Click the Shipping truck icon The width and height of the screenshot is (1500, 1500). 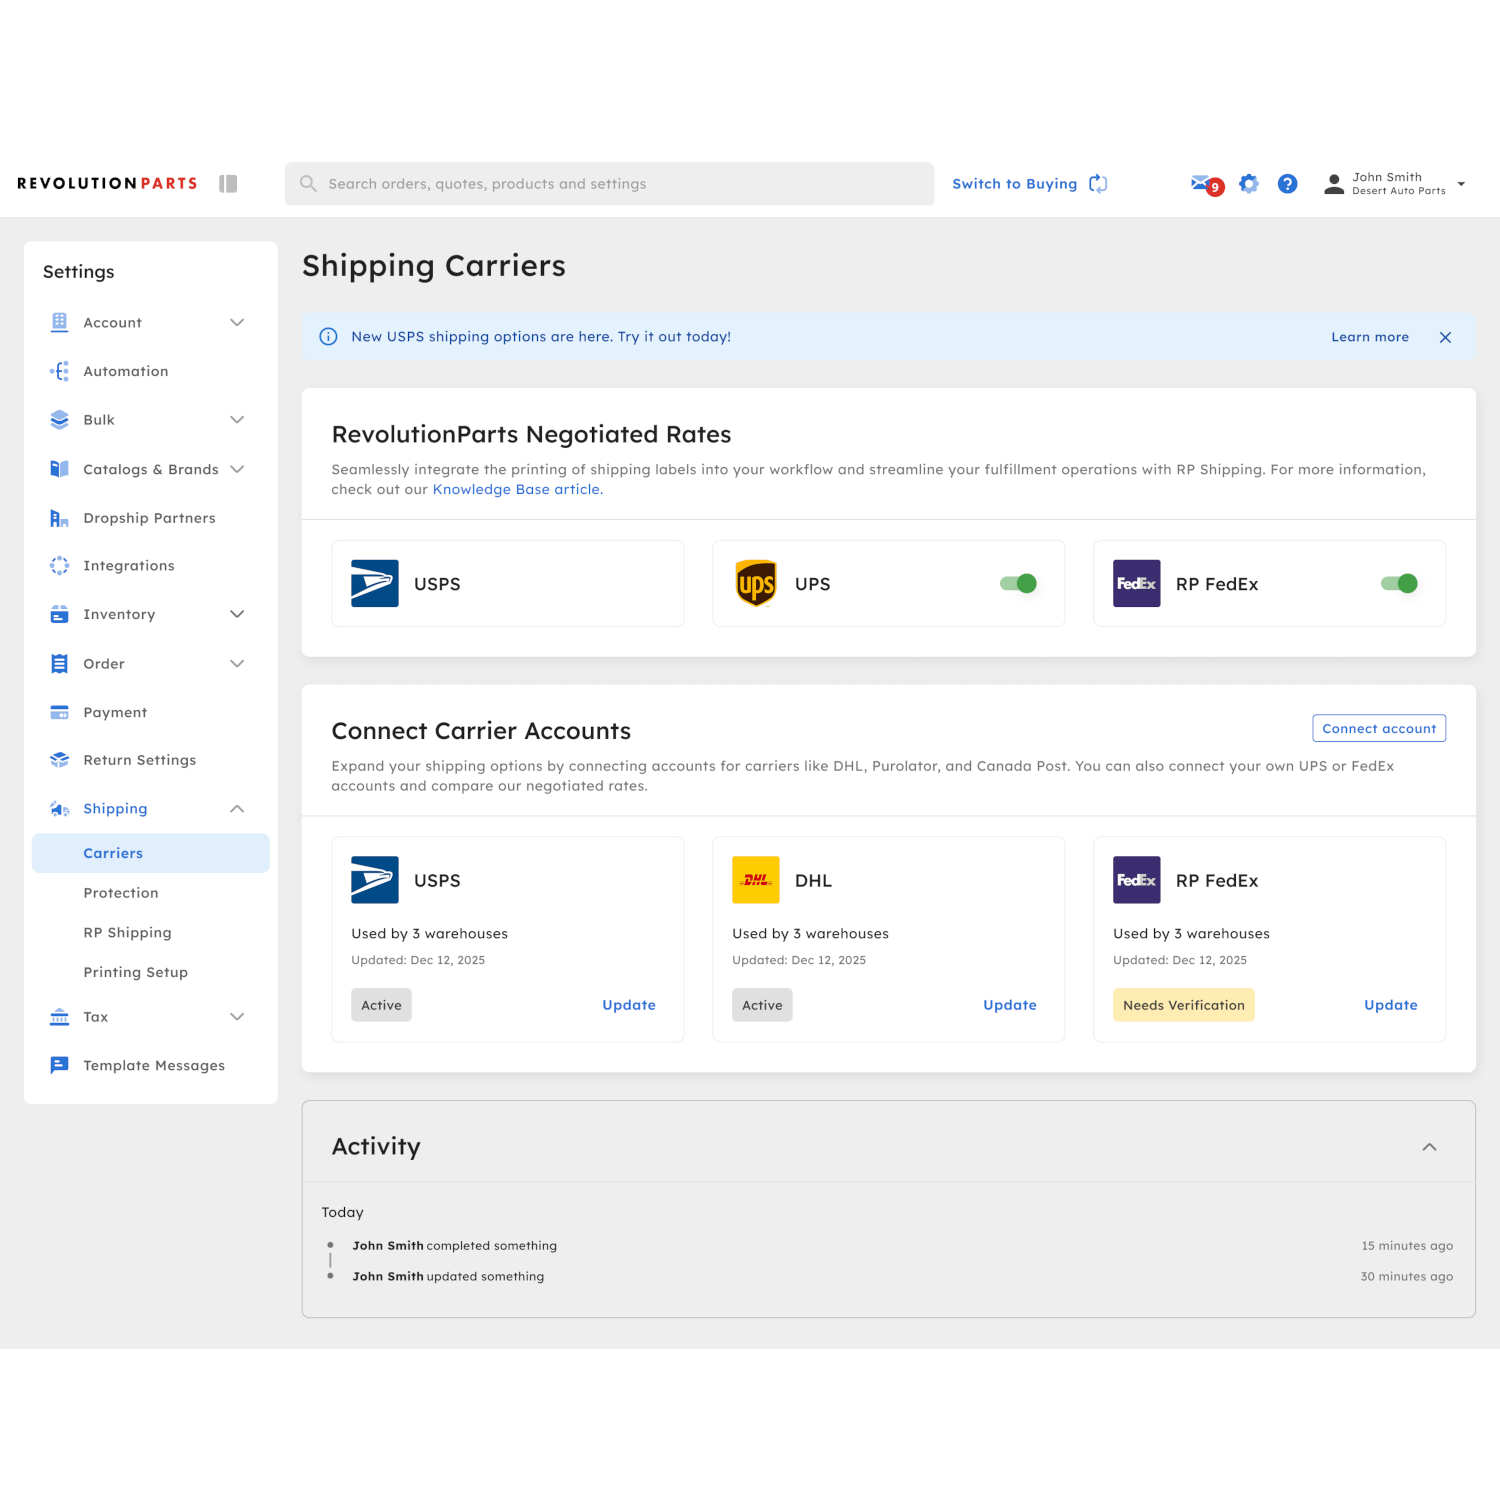[x=59, y=809]
